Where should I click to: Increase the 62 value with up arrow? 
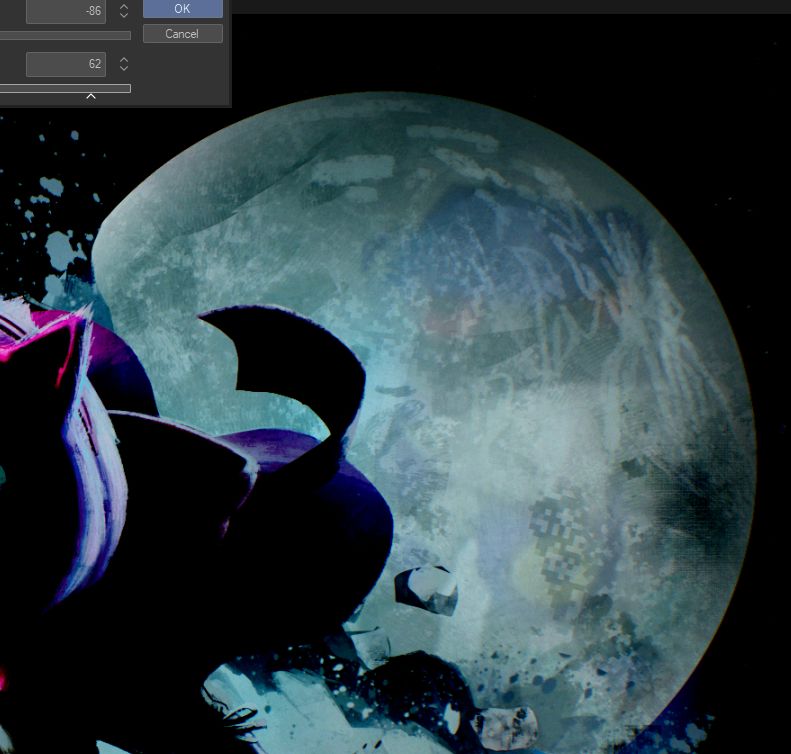(x=124, y=60)
